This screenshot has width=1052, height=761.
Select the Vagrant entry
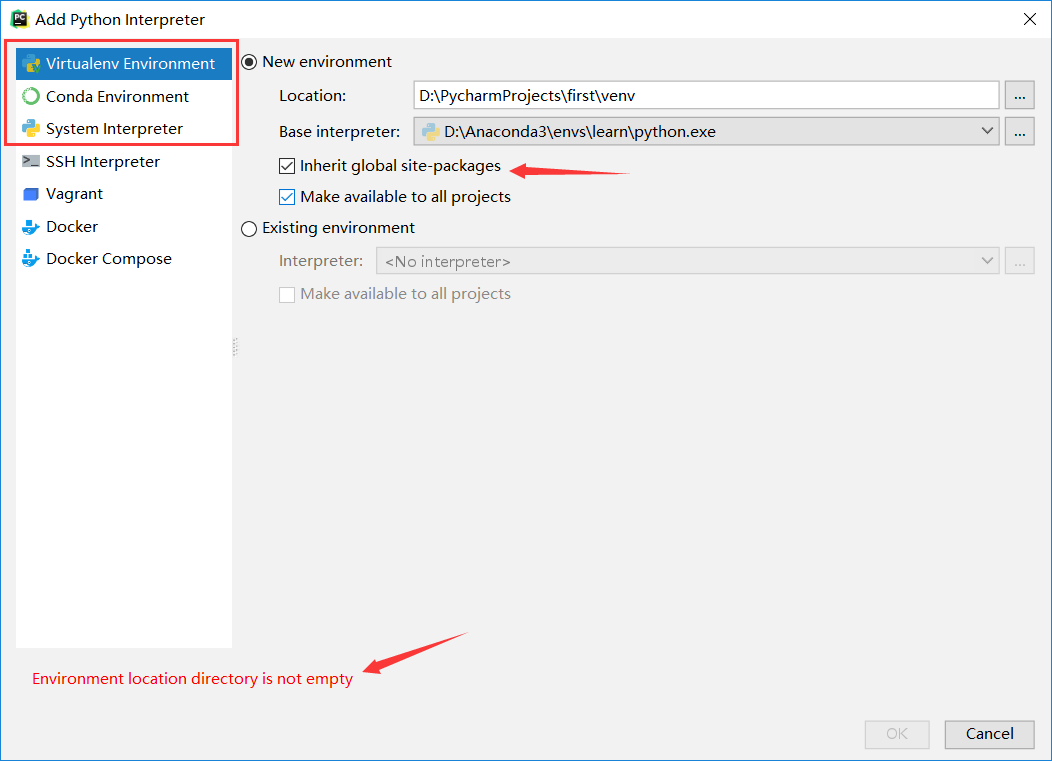(x=124, y=194)
